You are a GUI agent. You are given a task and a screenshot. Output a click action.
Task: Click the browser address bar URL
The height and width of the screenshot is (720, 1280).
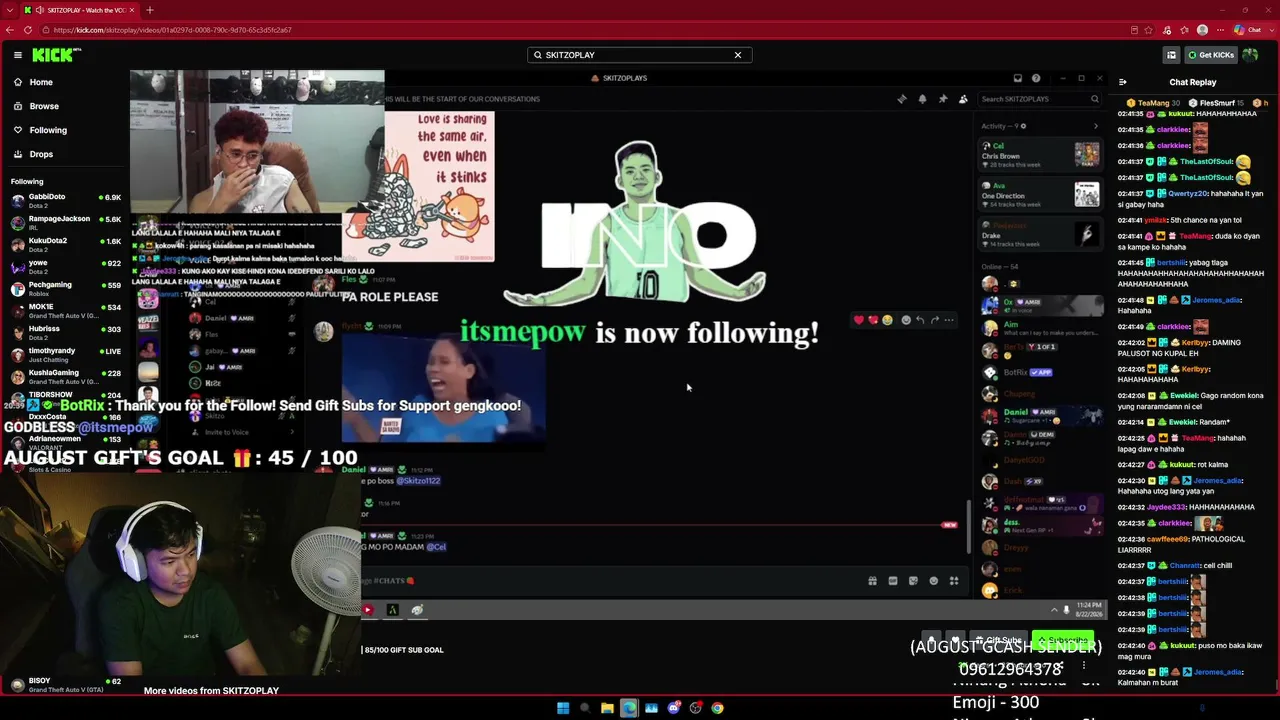pos(173,30)
